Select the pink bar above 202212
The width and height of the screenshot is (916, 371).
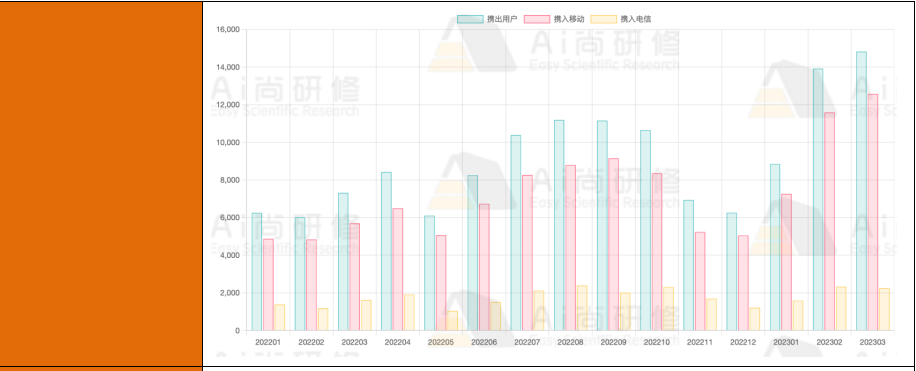tap(743, 283)
